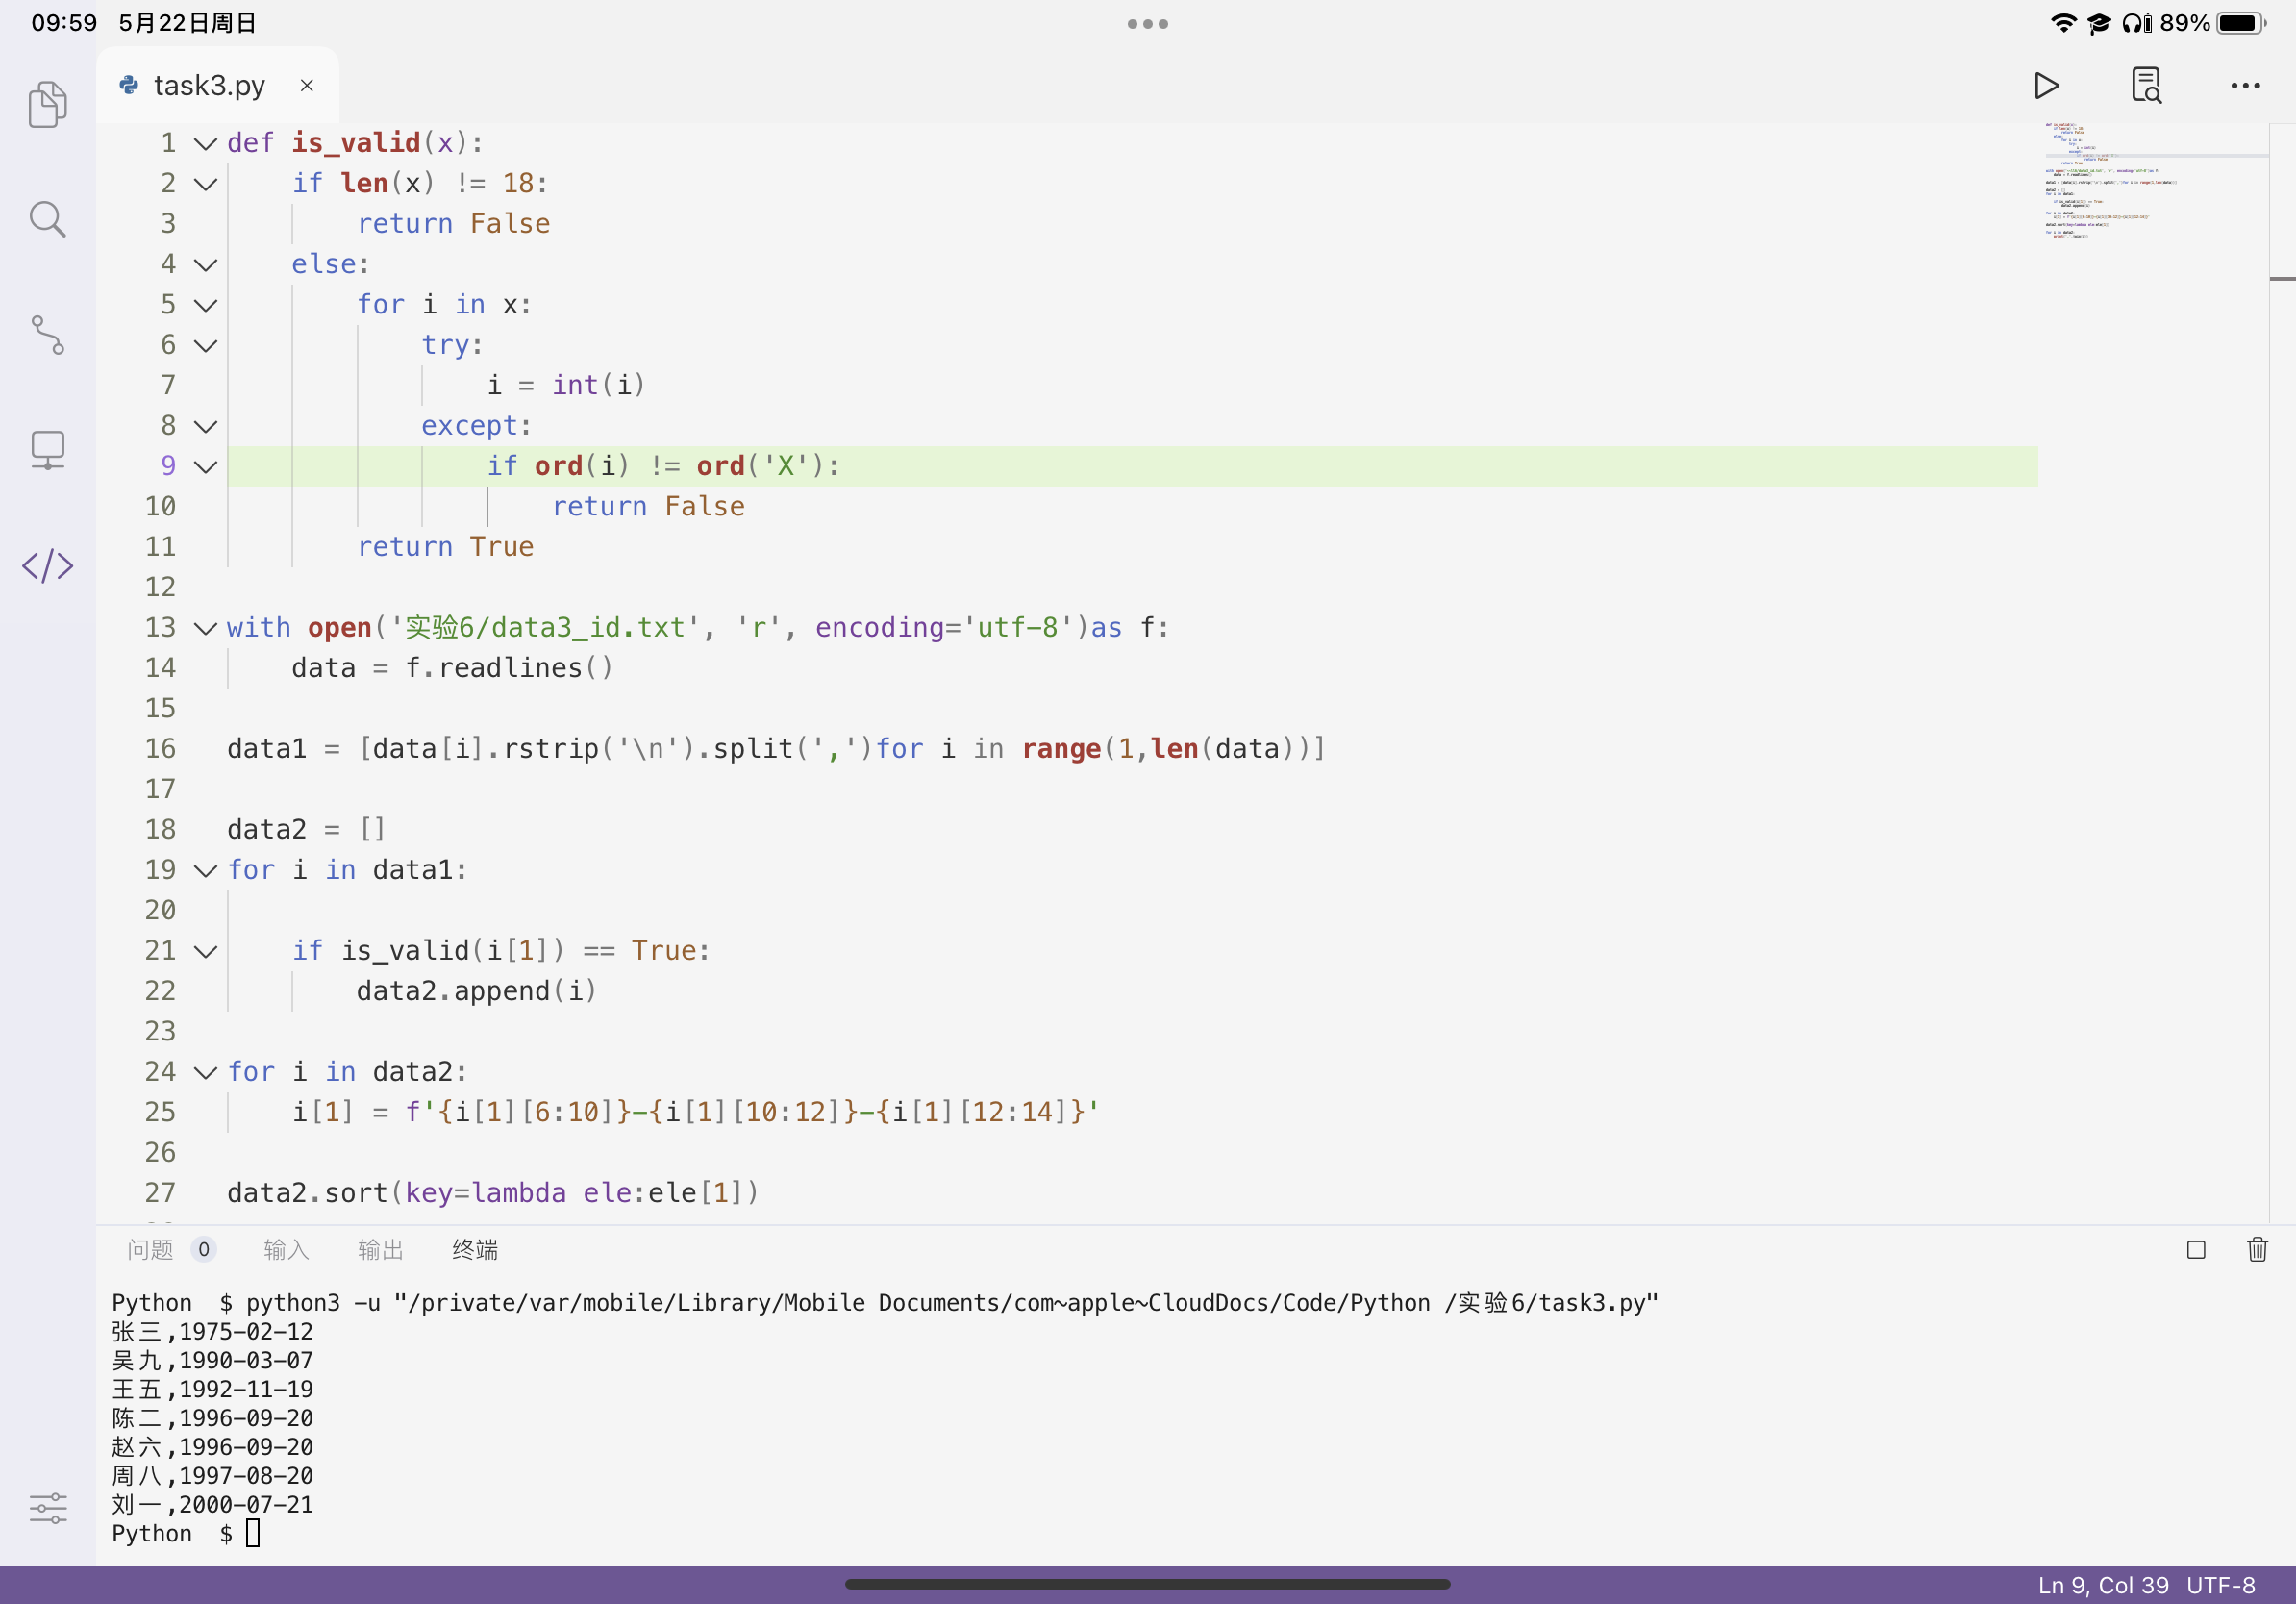Click the UTF-8 encoding in status bar
2296x1604 pixels.
2220,1585
